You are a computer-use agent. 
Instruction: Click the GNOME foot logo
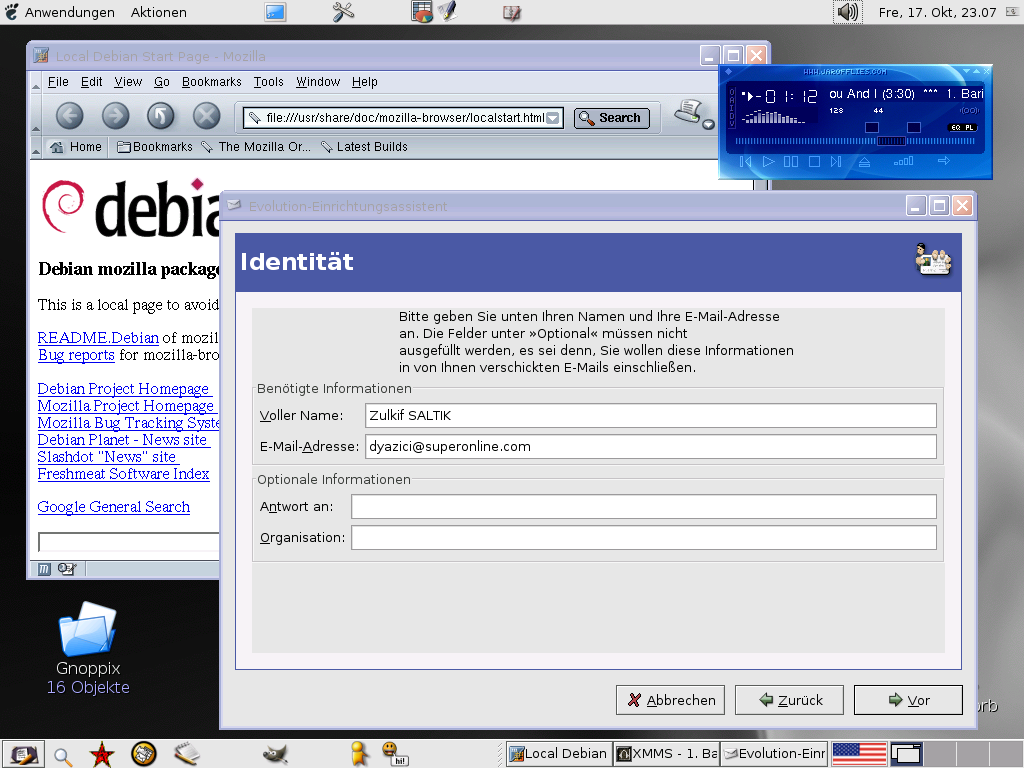(11, 12)
